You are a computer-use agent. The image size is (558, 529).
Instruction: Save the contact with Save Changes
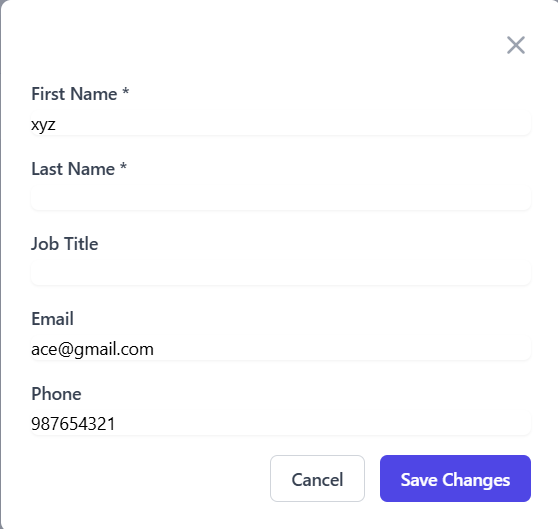click(455, 478)
